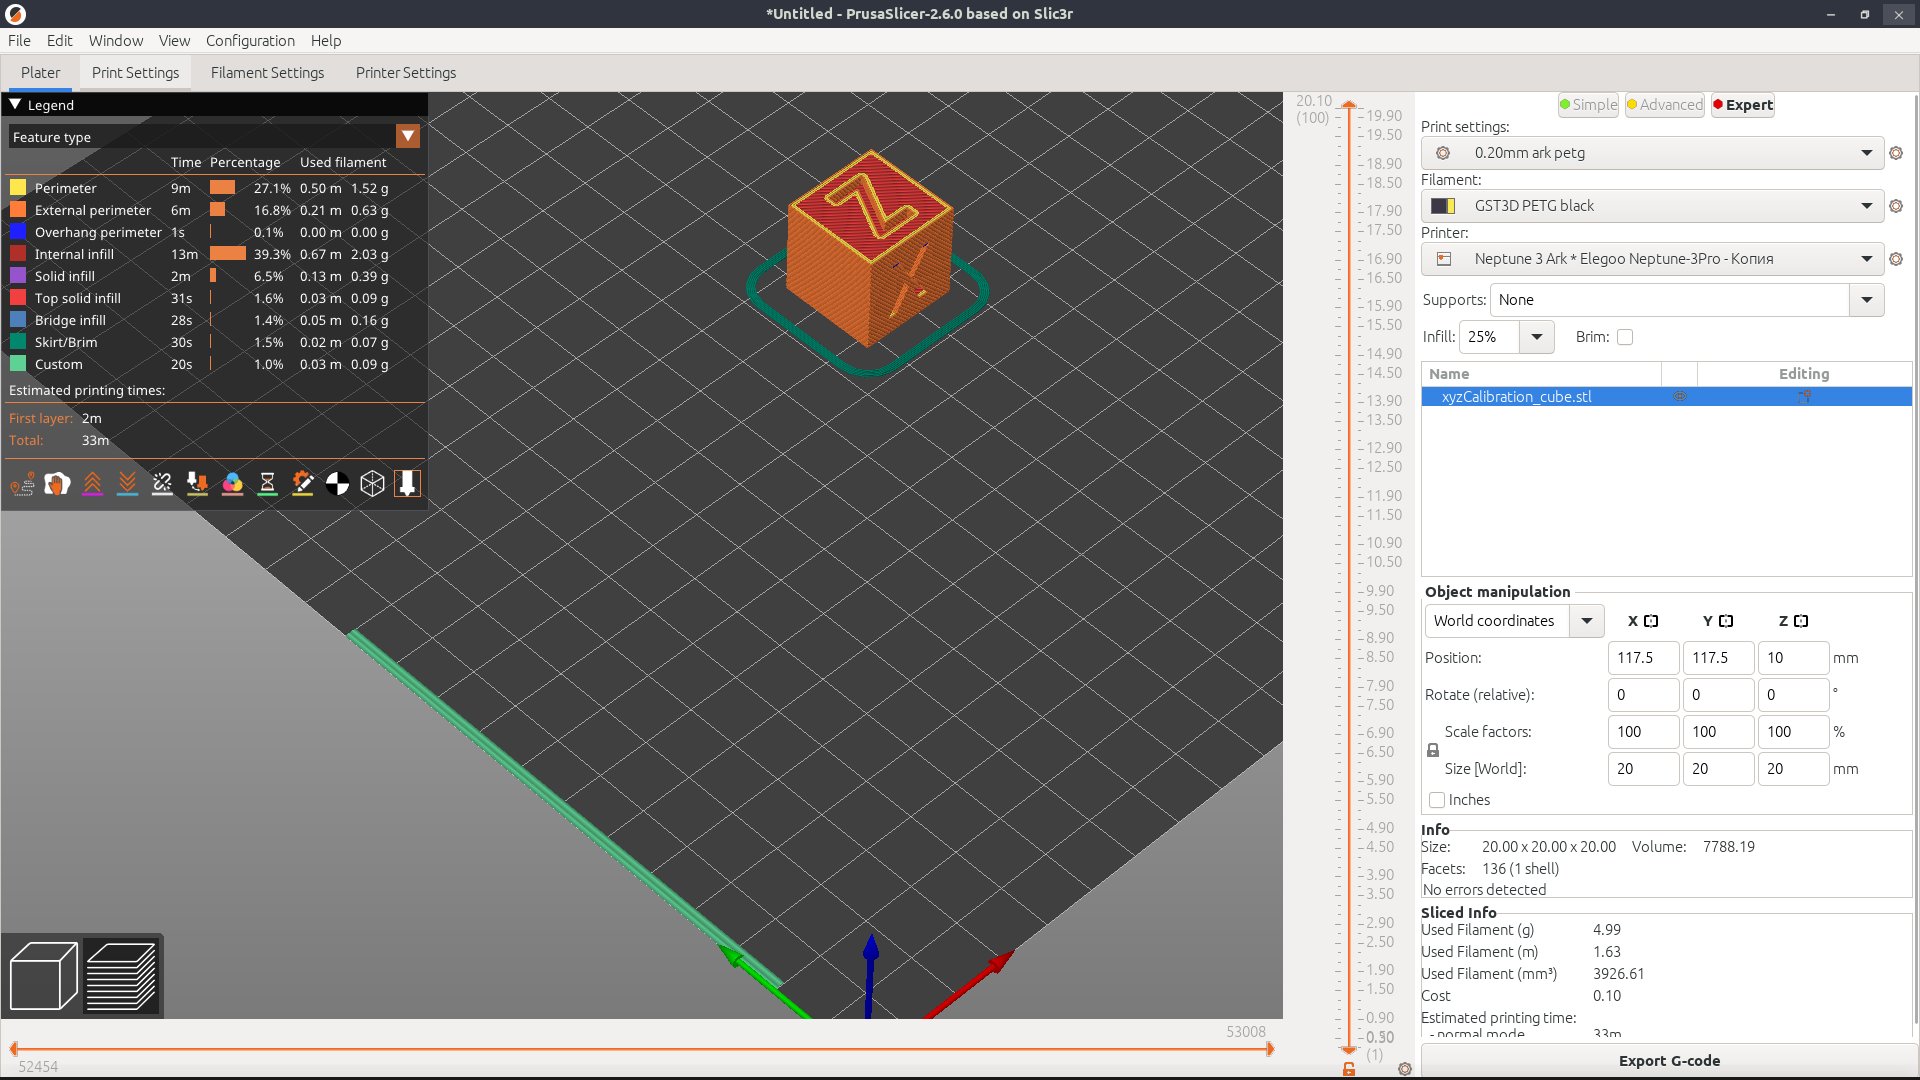This screenshot has height=1080, width=1920.
Task: Check the Inches checkbox
Action: (x=1437, y=800)
